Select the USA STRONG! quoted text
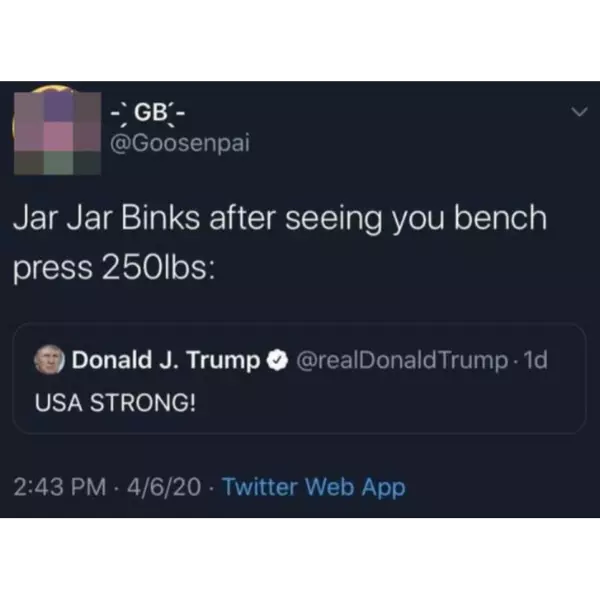This screenshot has height=600, width=600. coord(115,403)
